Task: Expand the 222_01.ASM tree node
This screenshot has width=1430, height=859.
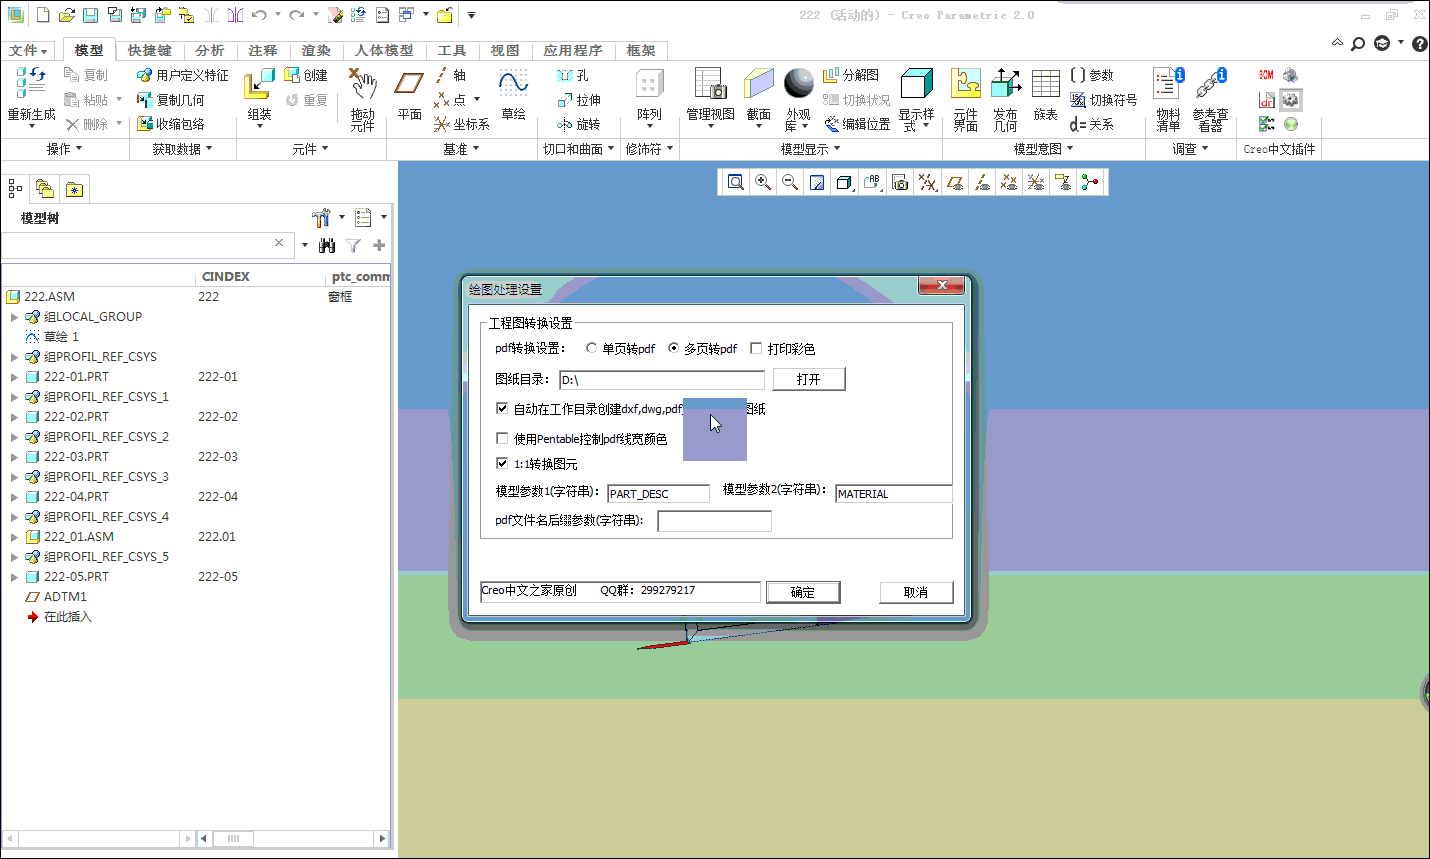Action: [14, 537]
